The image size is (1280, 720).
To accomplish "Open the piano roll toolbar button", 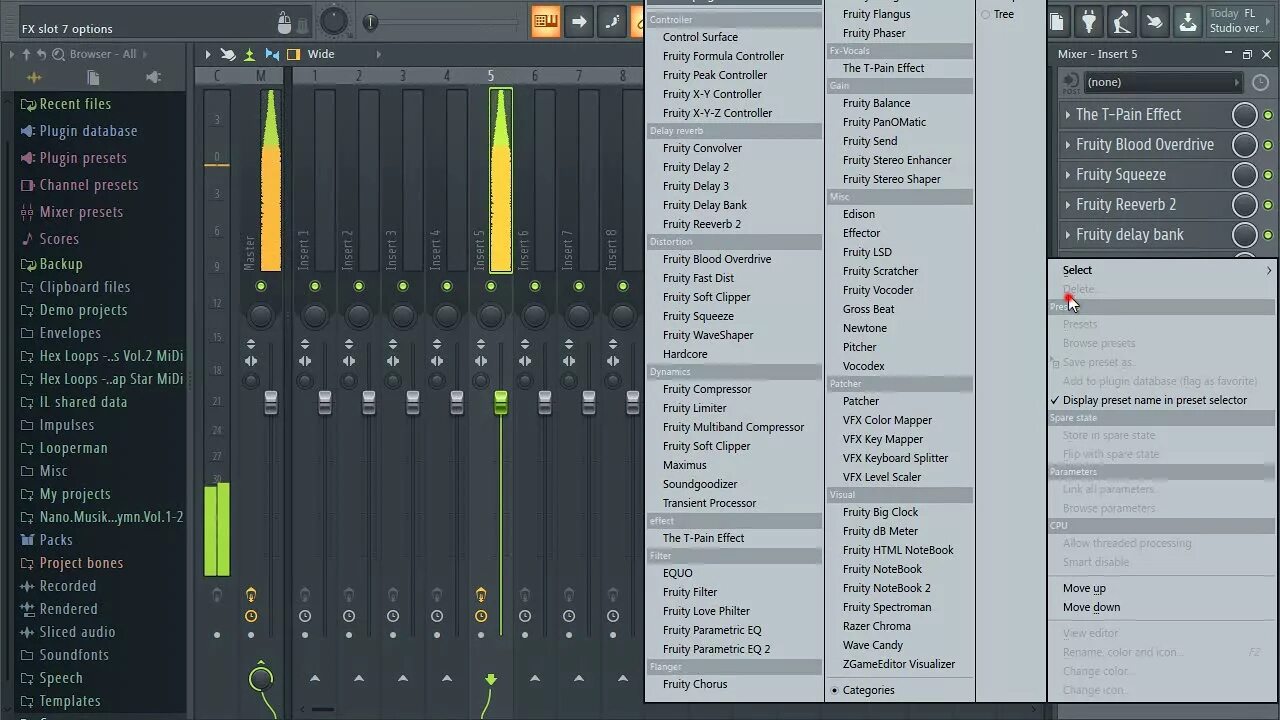I will click(545, 20).
